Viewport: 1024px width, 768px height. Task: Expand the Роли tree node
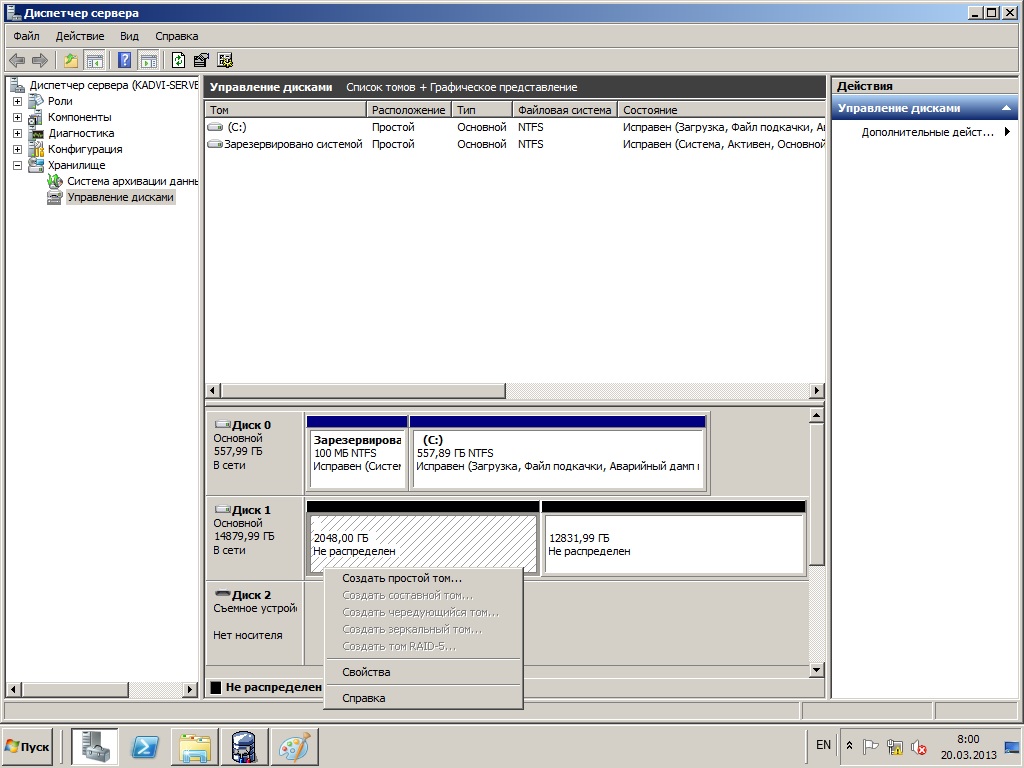(18, 101)
